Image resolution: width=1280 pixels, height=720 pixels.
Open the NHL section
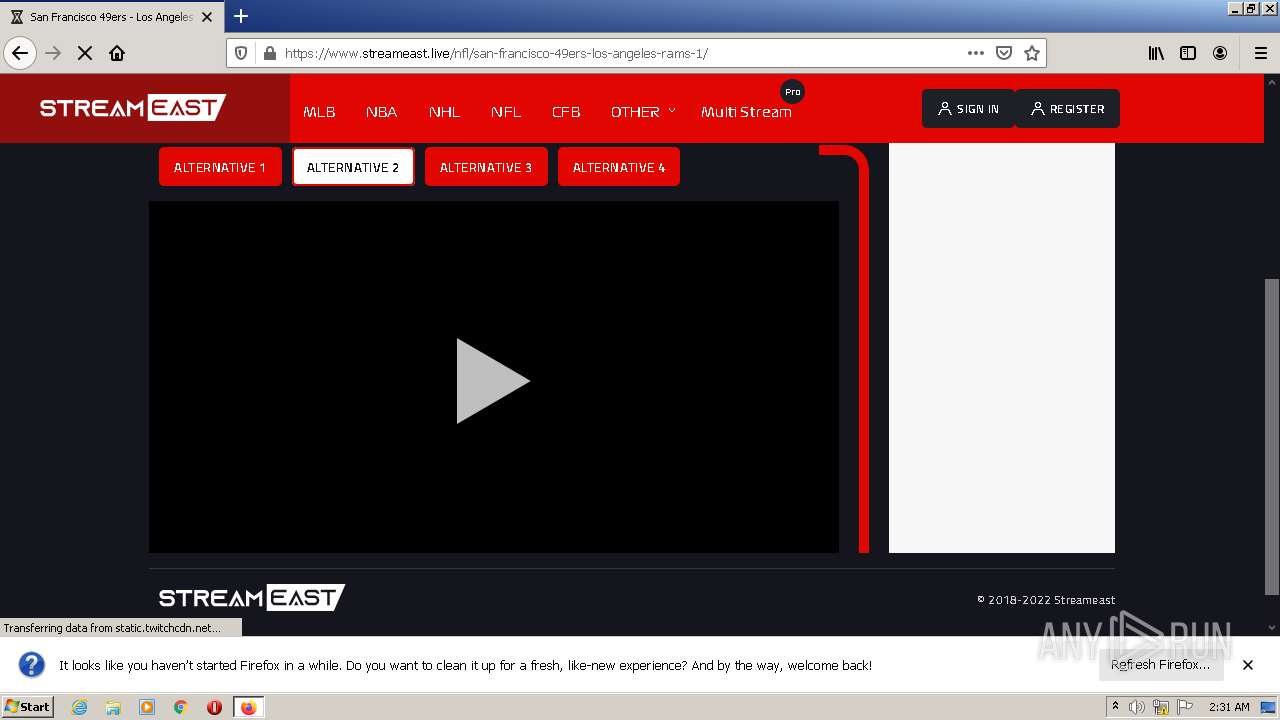444,111
